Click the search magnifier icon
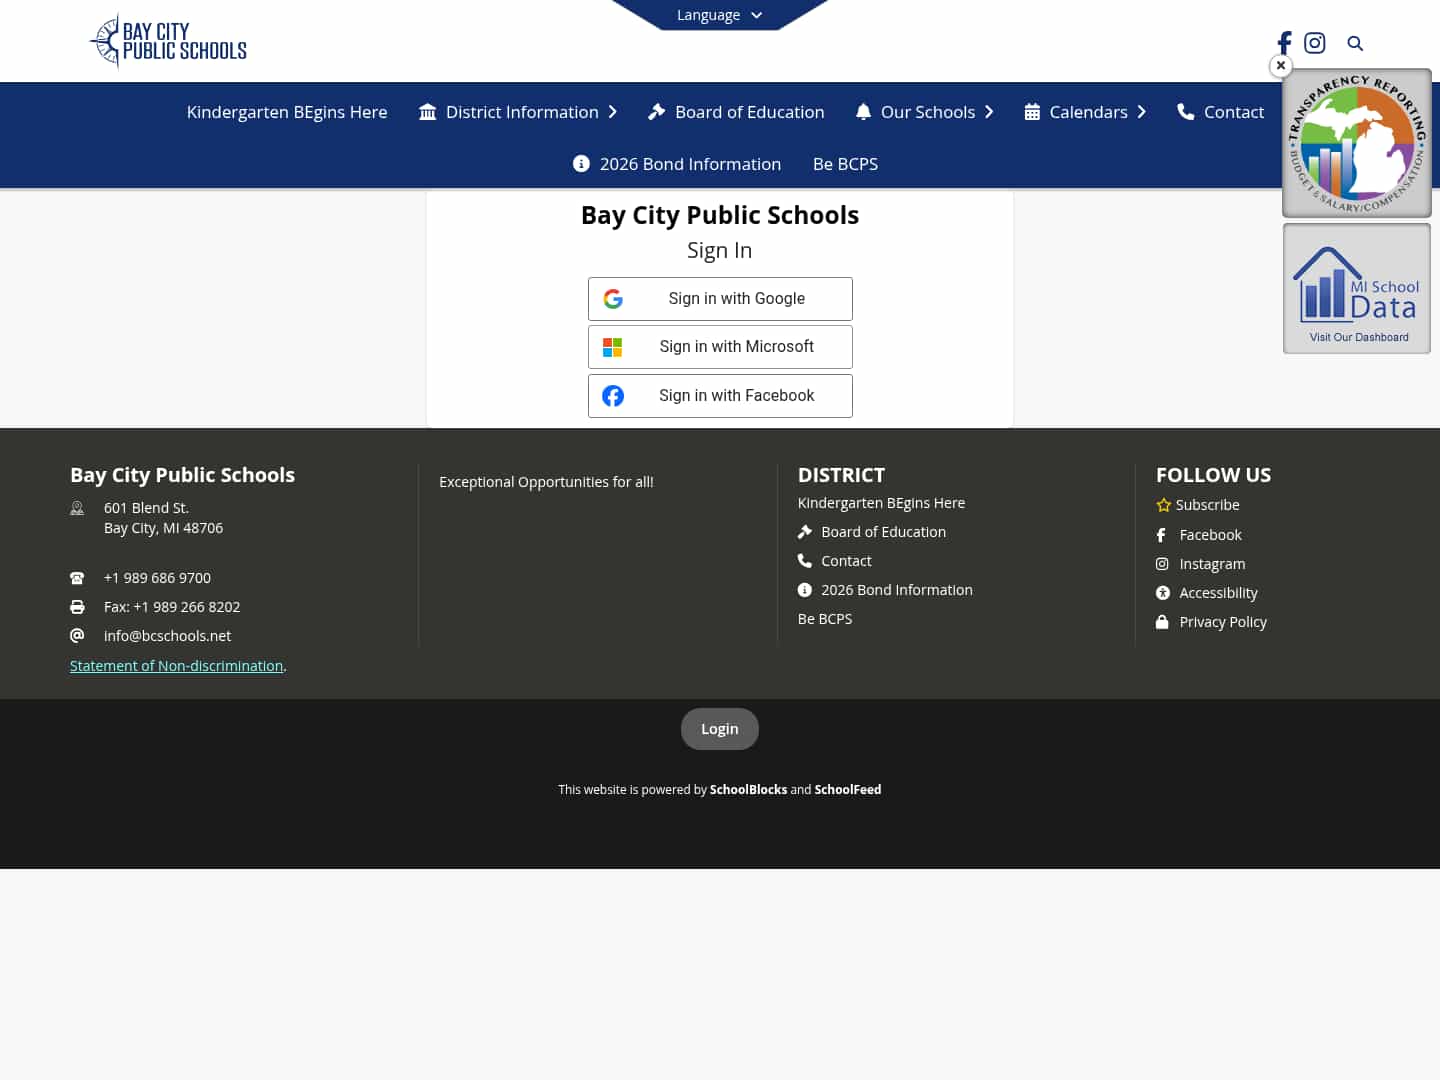1440x1080 pixels. click(x=1355, y=43)
